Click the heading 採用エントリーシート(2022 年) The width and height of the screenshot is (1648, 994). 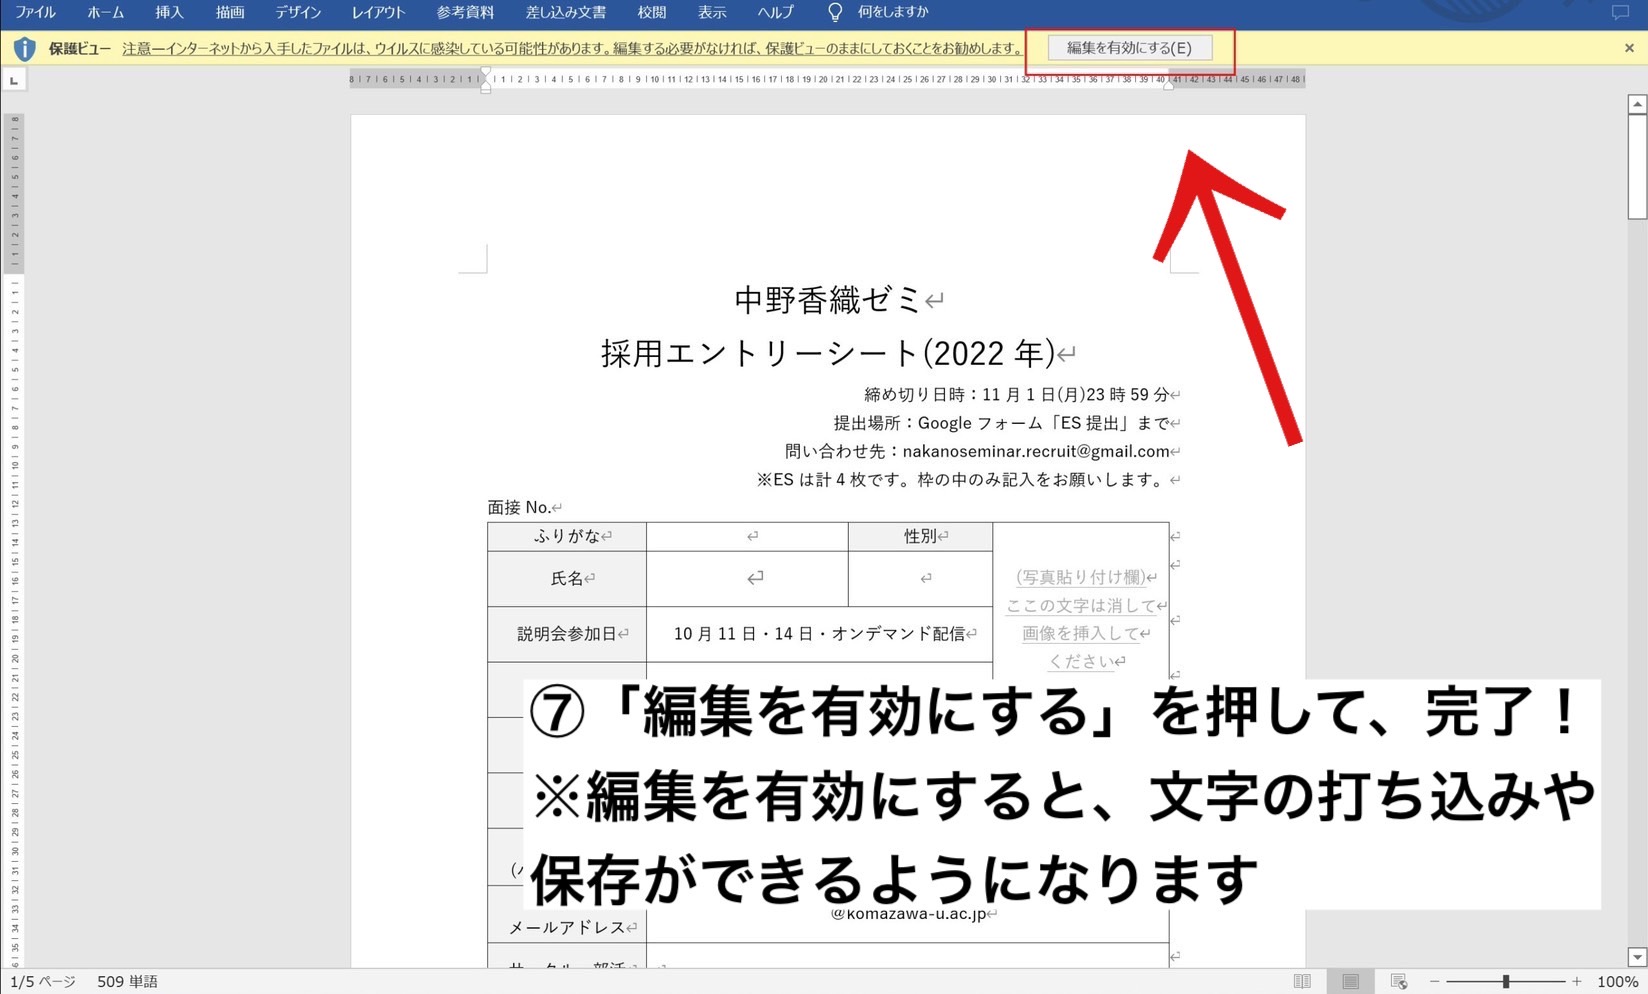(828, 353)
